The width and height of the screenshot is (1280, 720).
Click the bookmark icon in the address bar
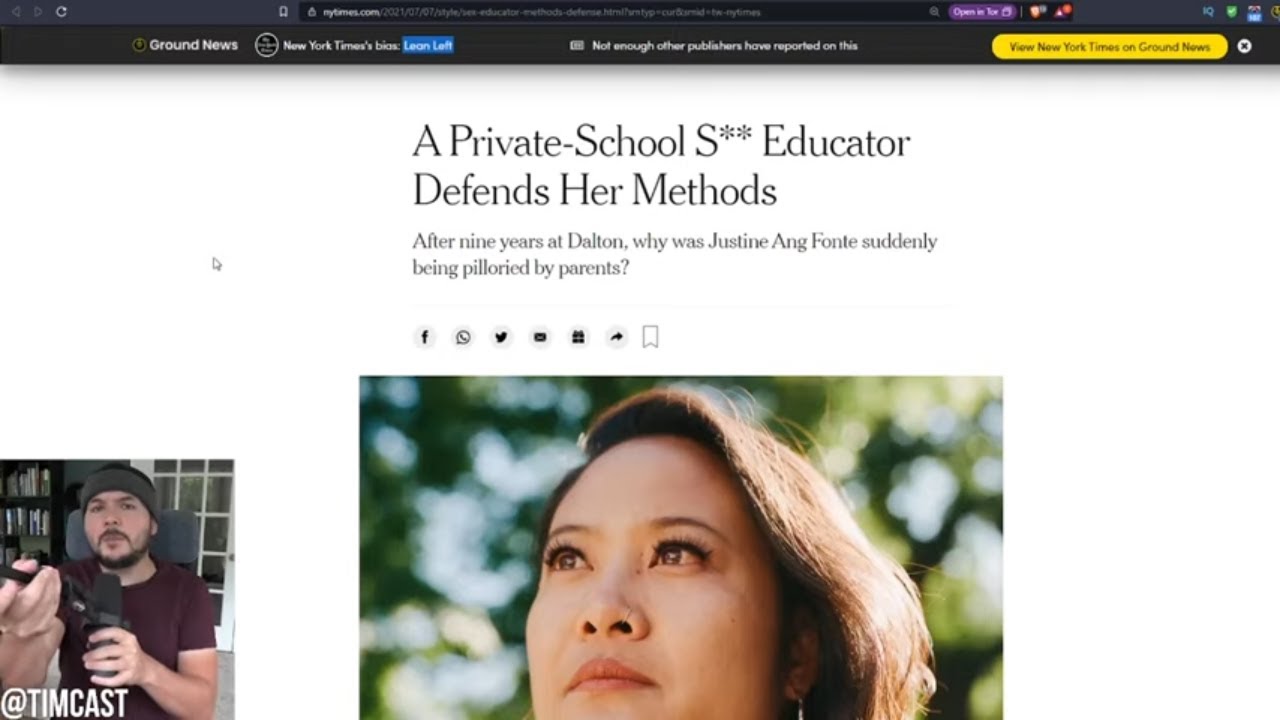tap(283, 12)
